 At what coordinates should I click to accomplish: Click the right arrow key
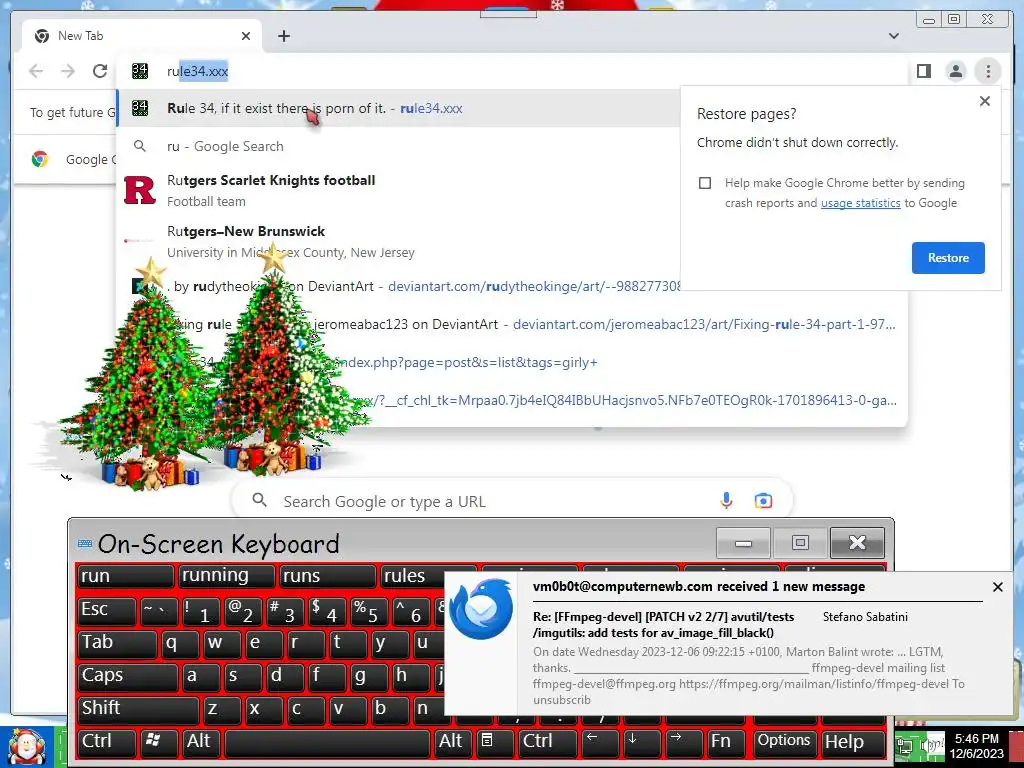coord(684,742)
